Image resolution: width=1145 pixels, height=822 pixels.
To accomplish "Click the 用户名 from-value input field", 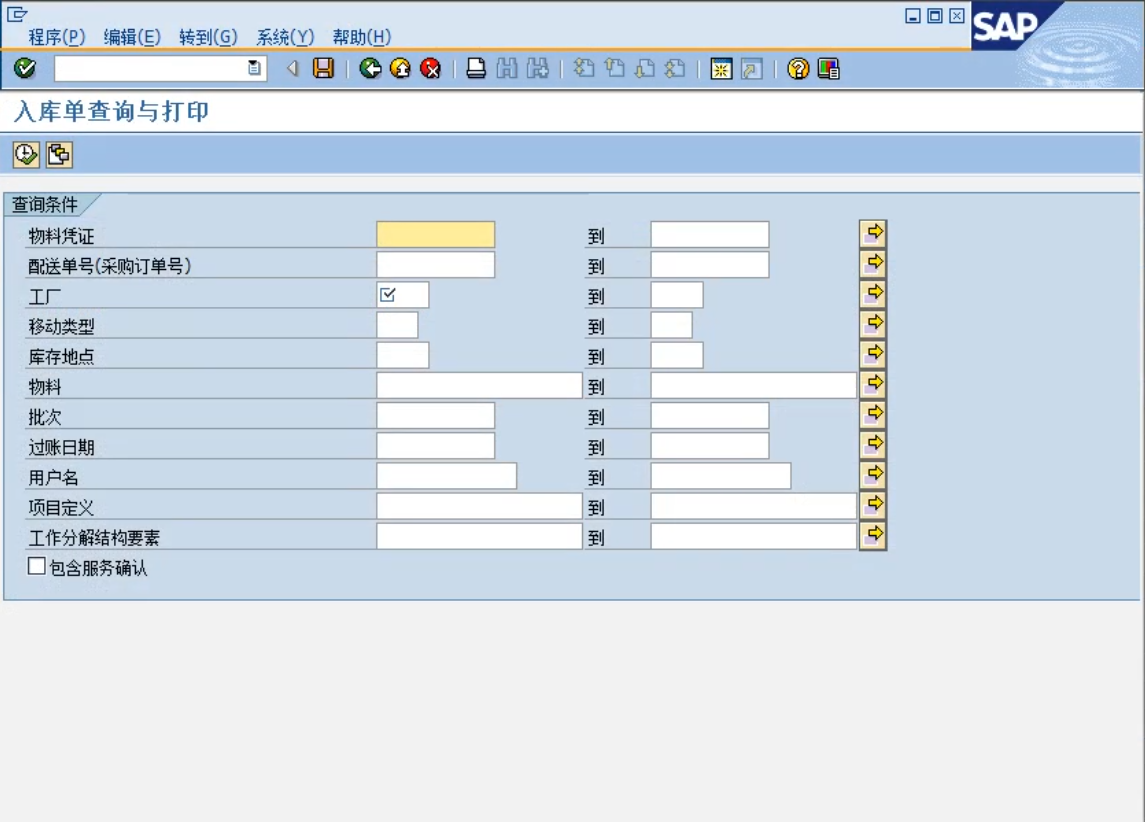I will pos(446,476).
